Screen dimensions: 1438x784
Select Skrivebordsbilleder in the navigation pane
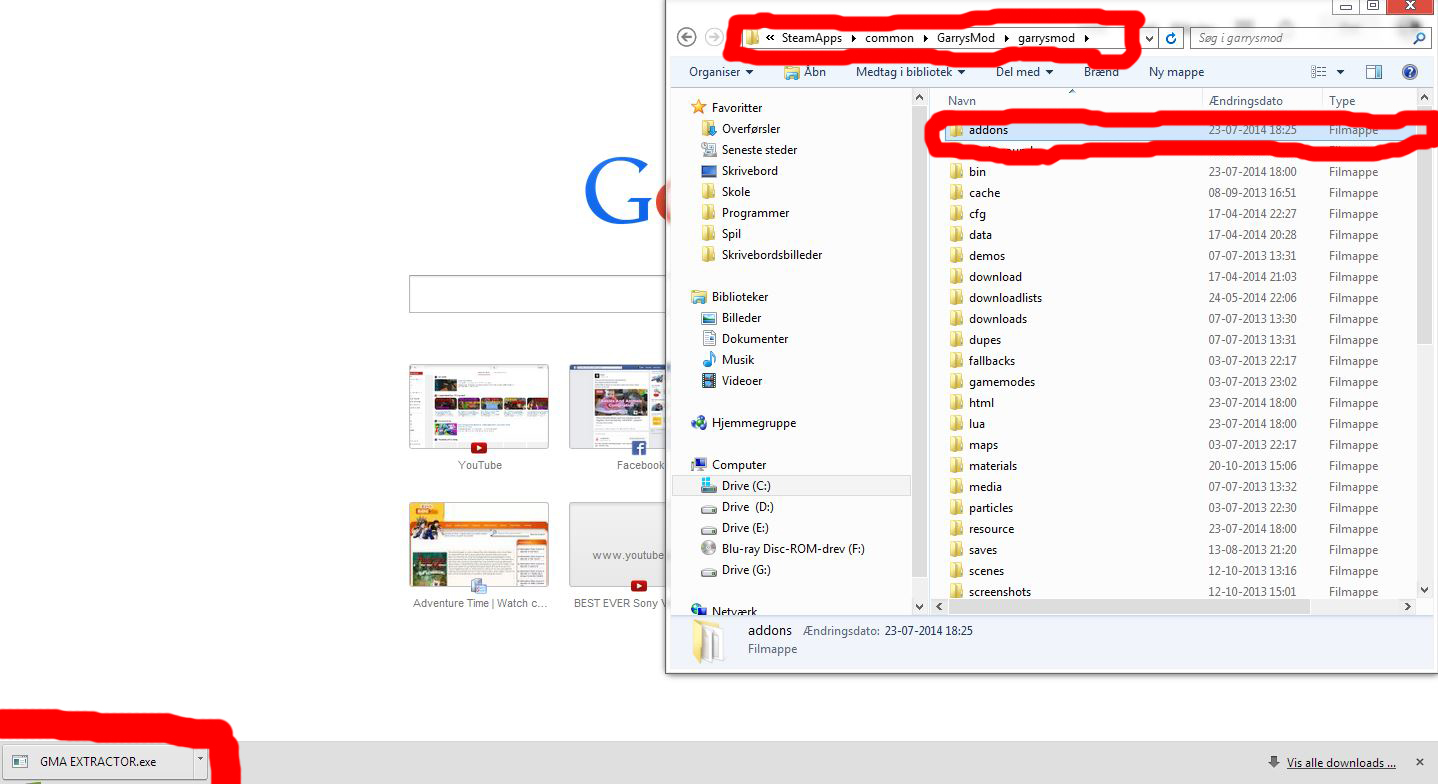pyautogui.click(x=772, y=254)
